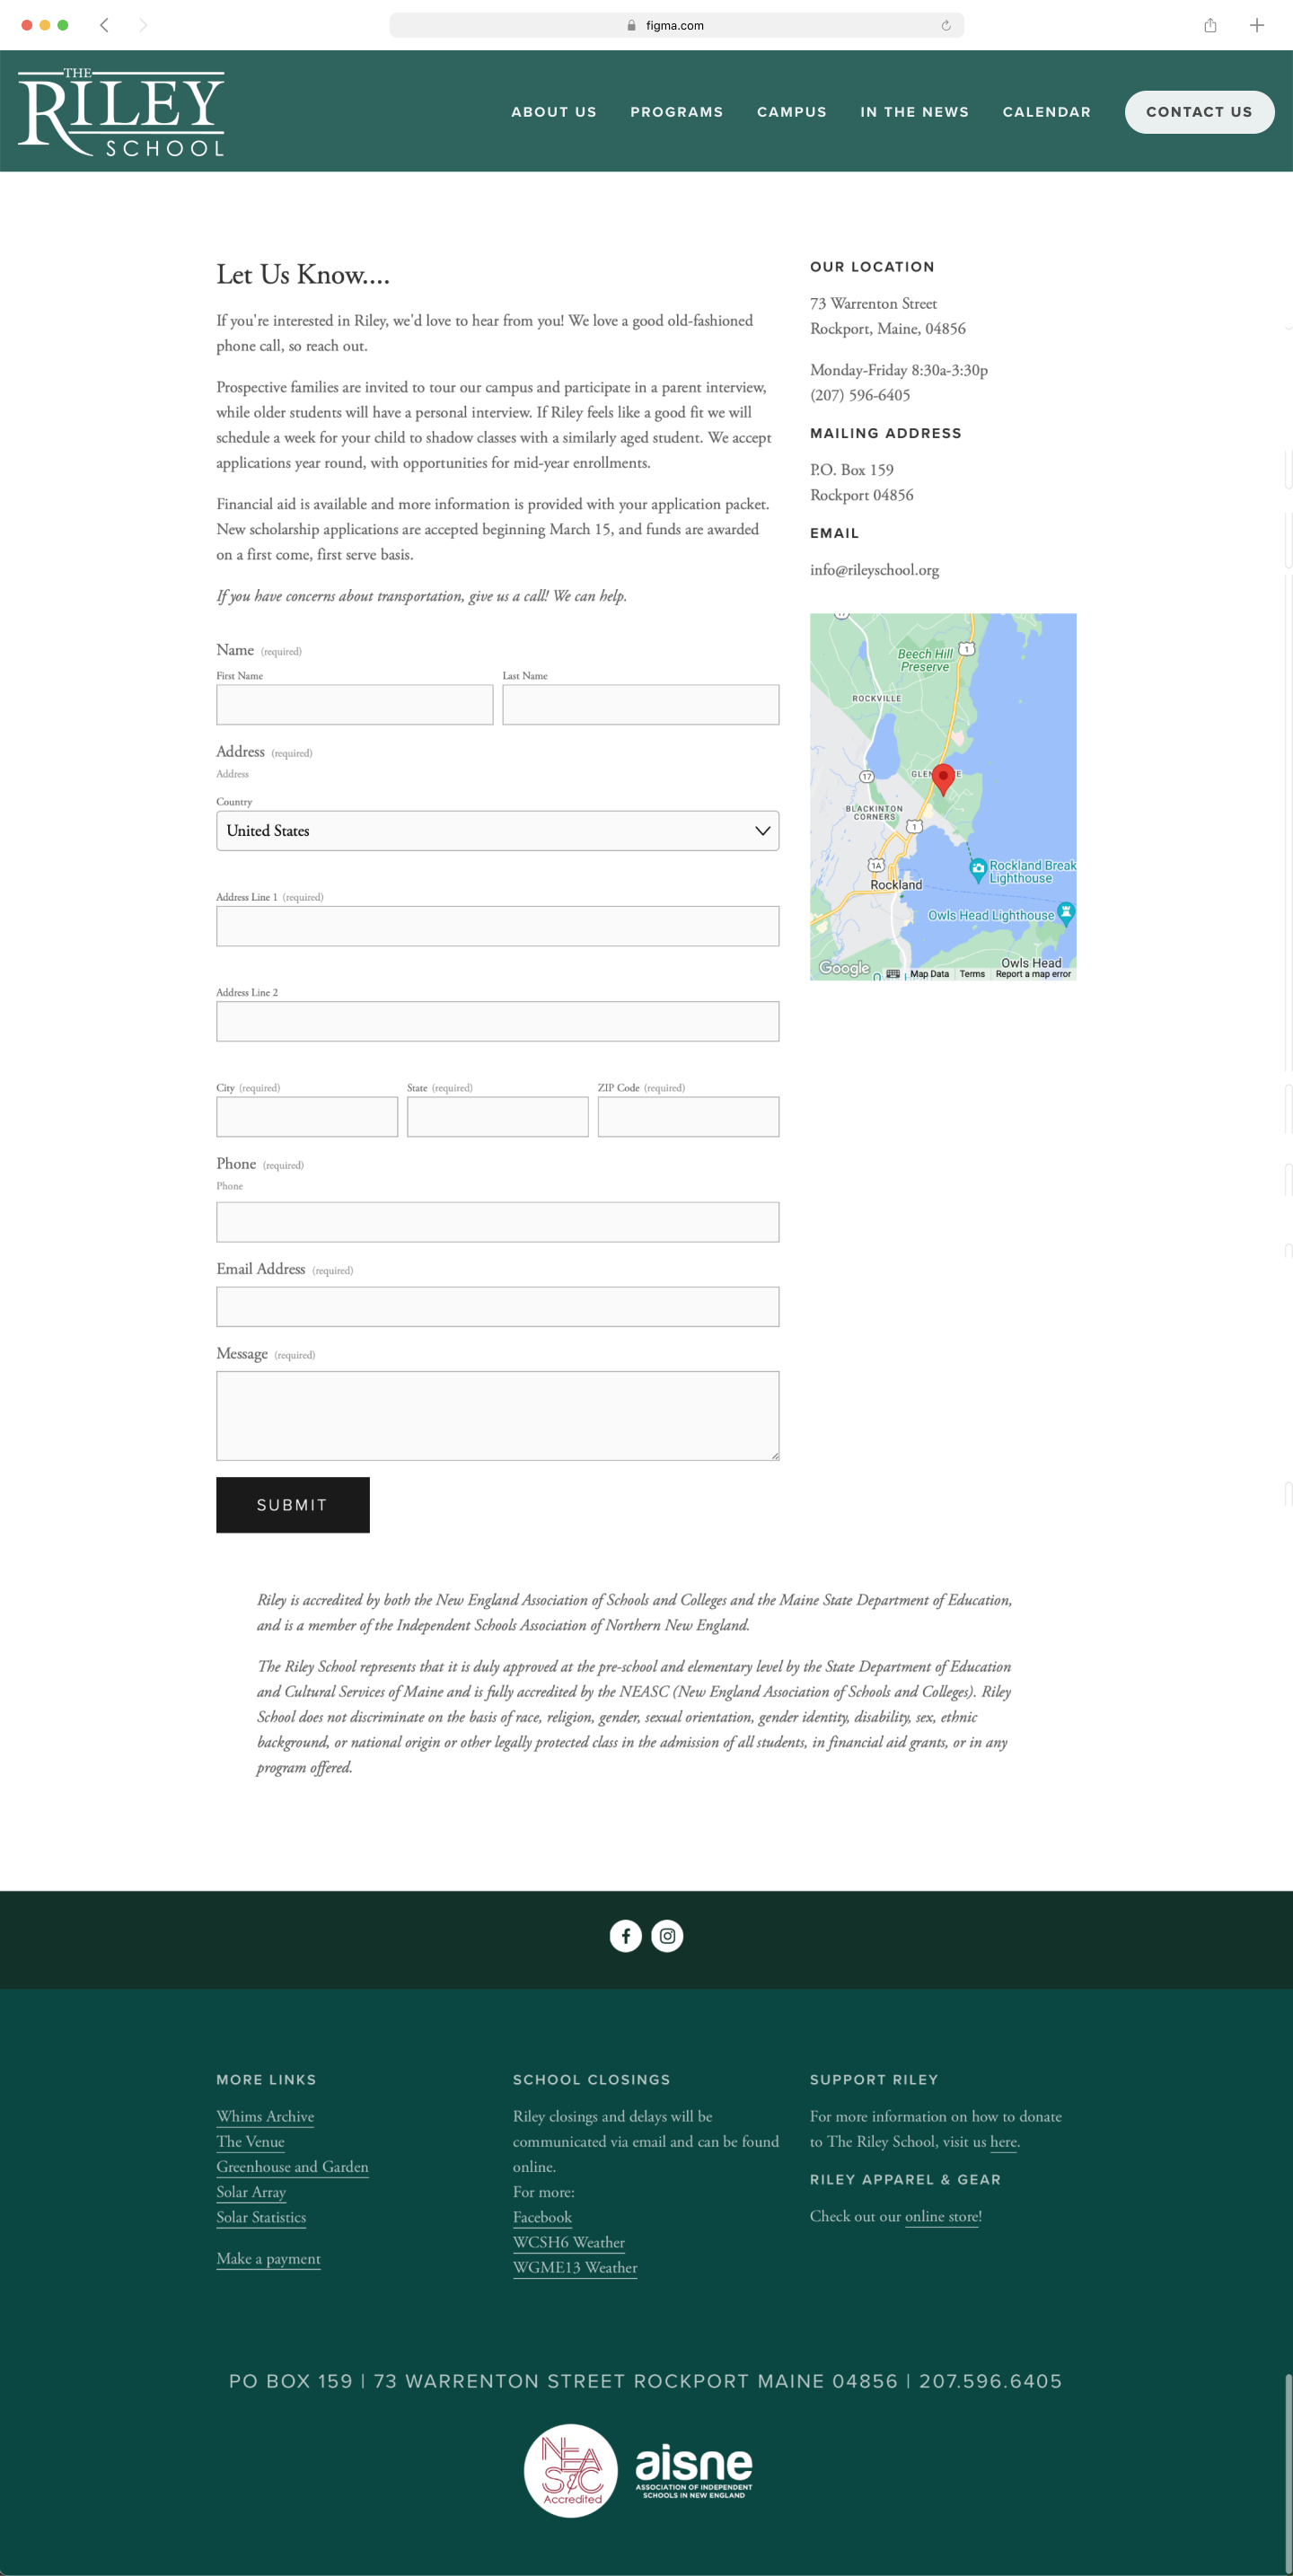Click Map Data on the map
The image size is (1293, 2576).
tap(929, 974)
